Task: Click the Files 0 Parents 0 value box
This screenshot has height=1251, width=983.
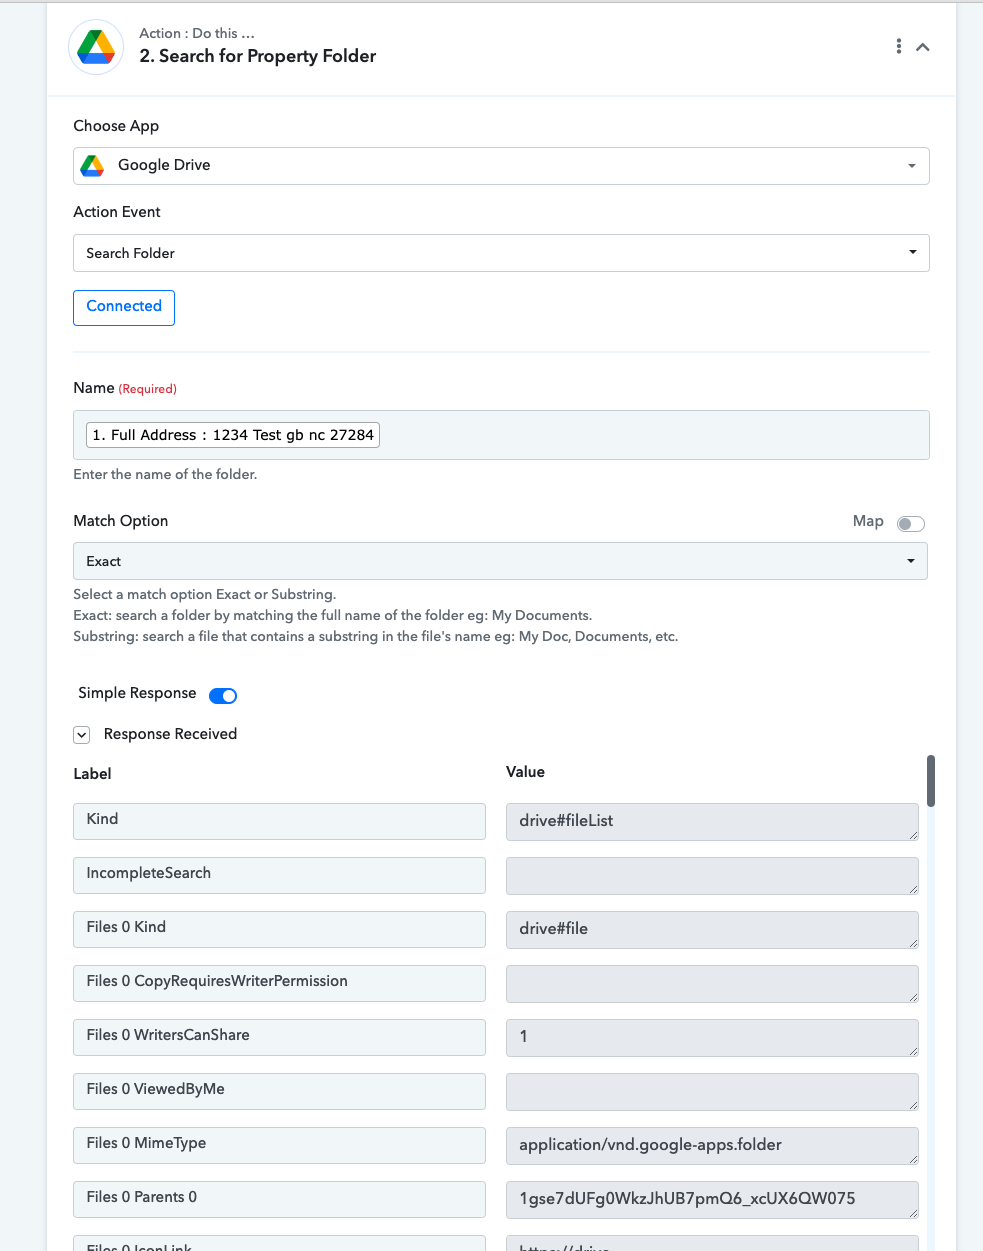Action: pos(712,1200)
